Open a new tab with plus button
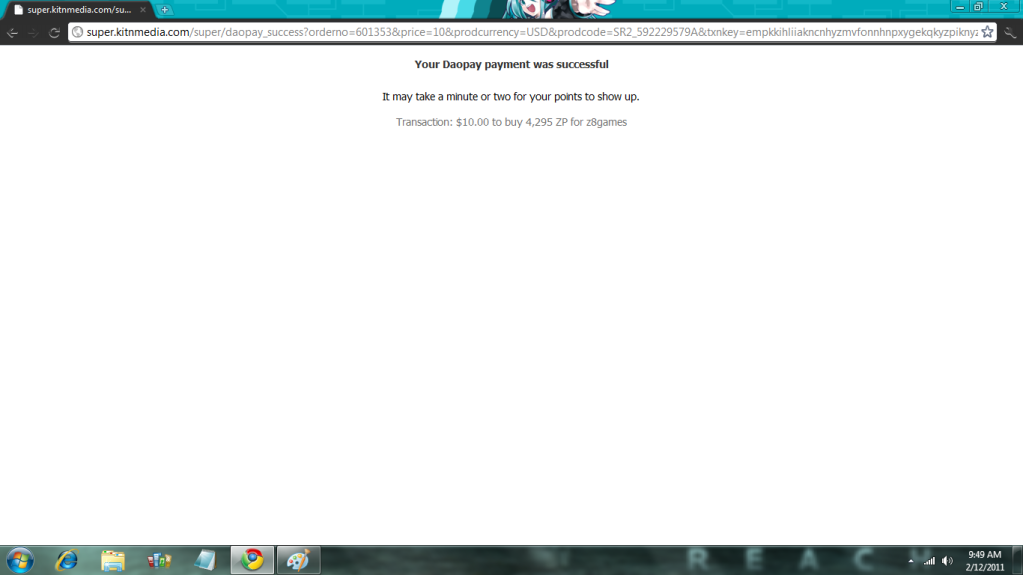 click(165, 10)
